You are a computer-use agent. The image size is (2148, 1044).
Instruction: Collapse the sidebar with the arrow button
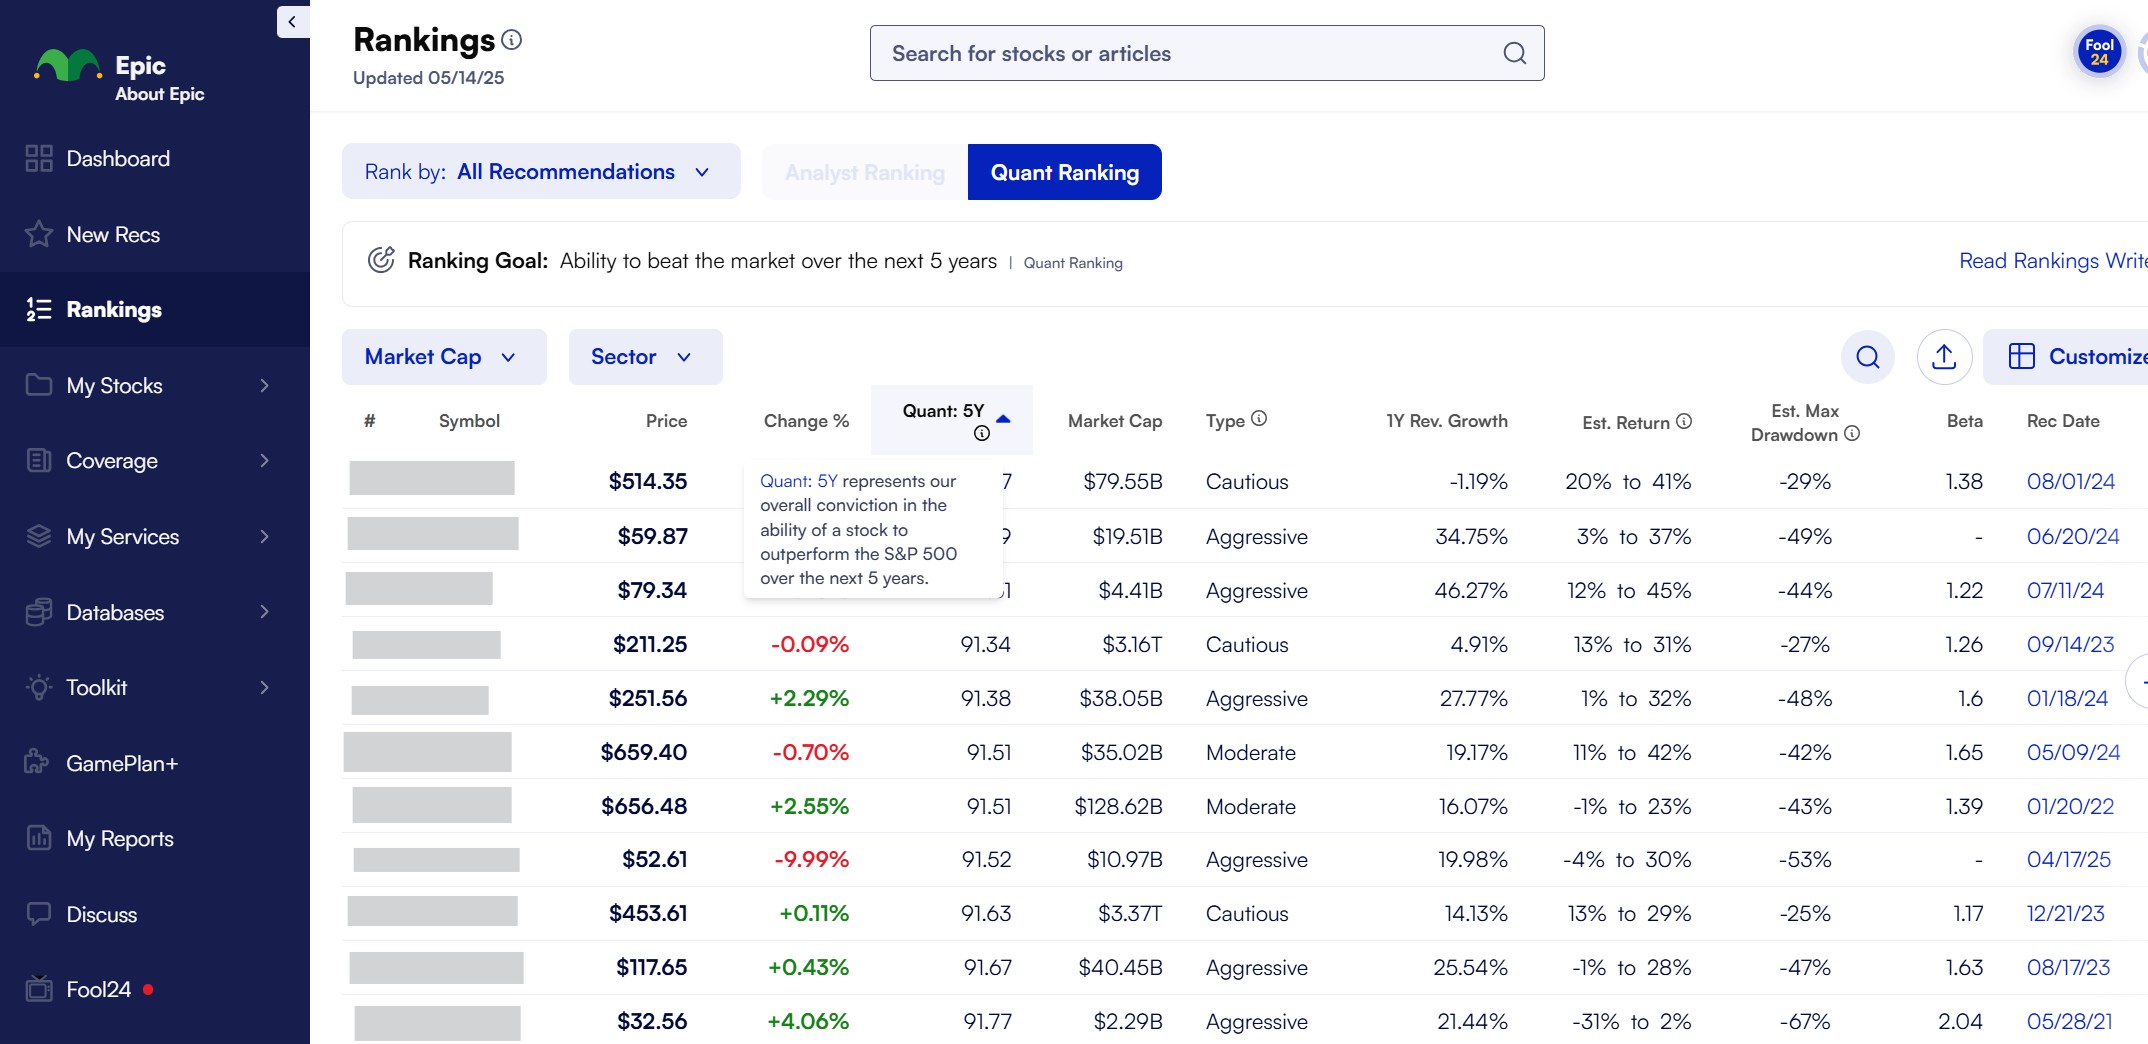point(292,21)
